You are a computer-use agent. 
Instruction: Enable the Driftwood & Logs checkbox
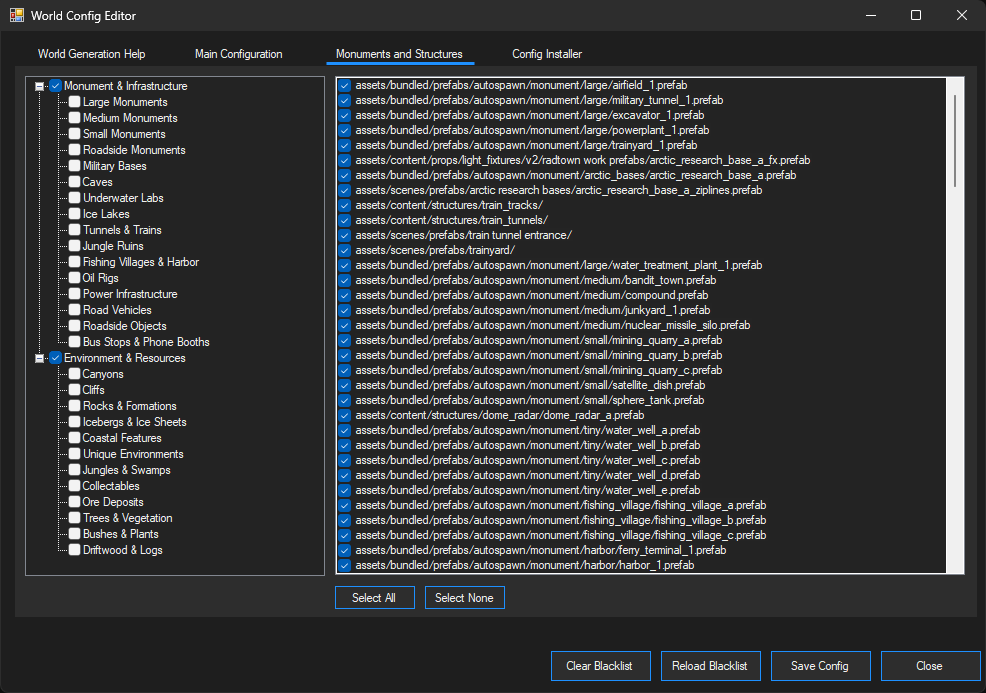[x=73, y=549]
